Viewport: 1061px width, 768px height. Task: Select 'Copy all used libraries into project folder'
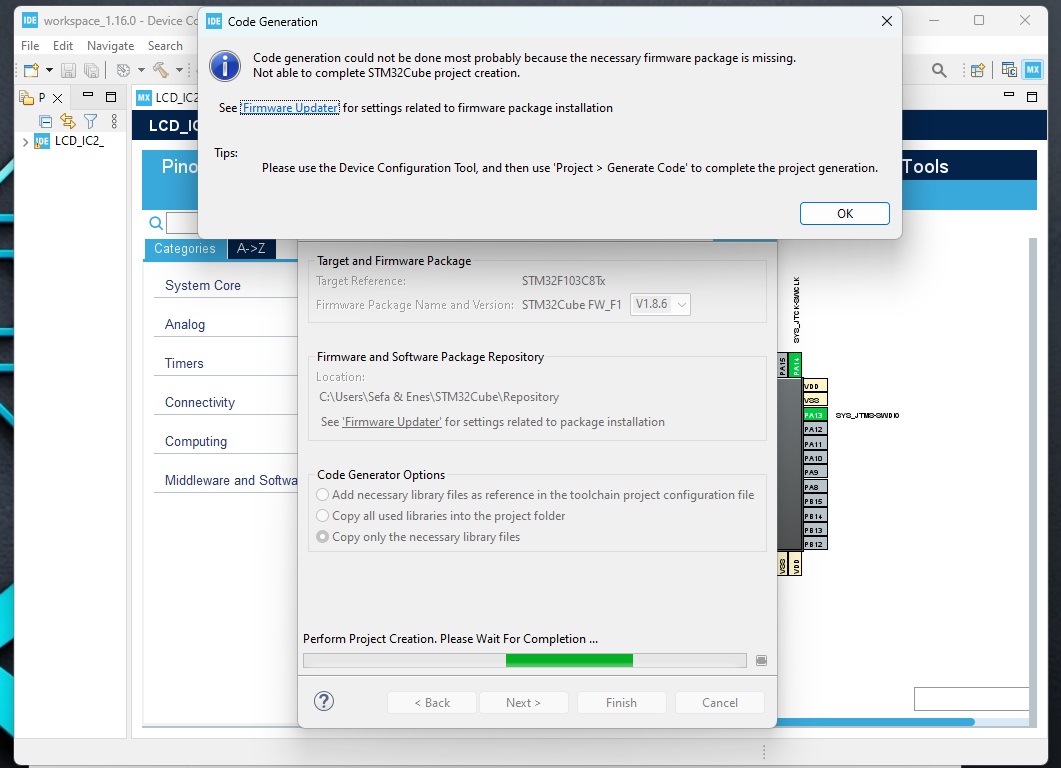[x=322, y=515]
